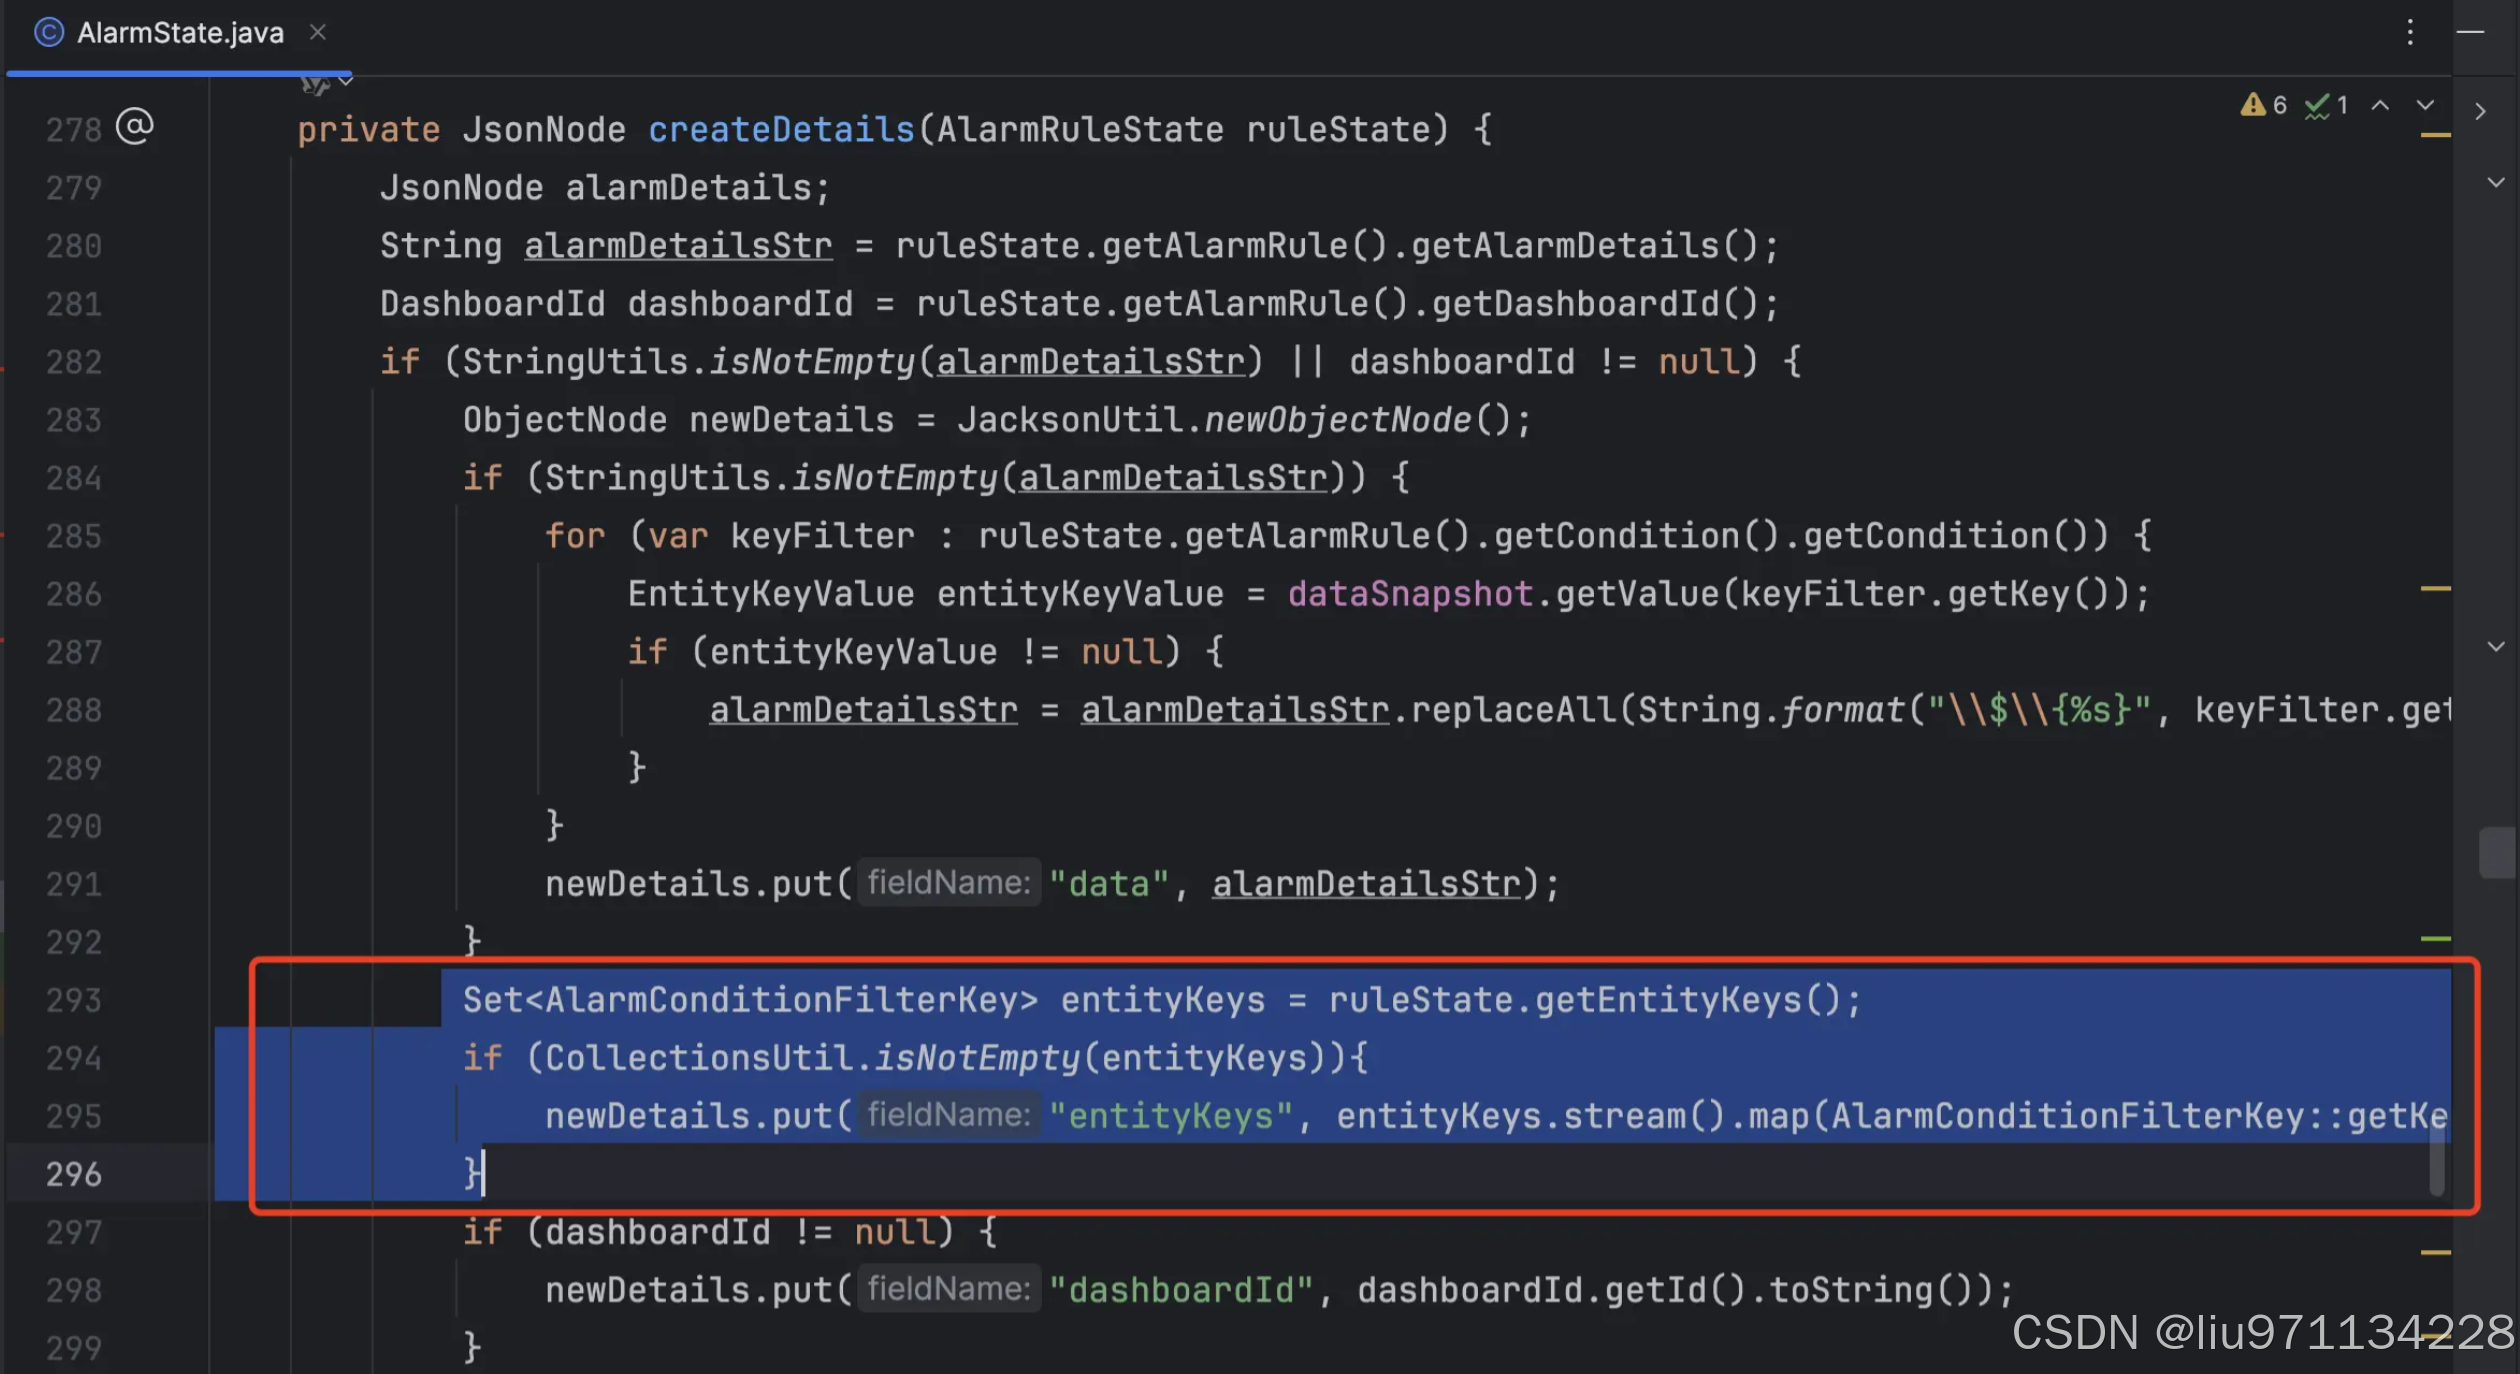Go to next highlighted error arrow
The height and width of the screenshot is (1374, 2520).
point(2425,105)
